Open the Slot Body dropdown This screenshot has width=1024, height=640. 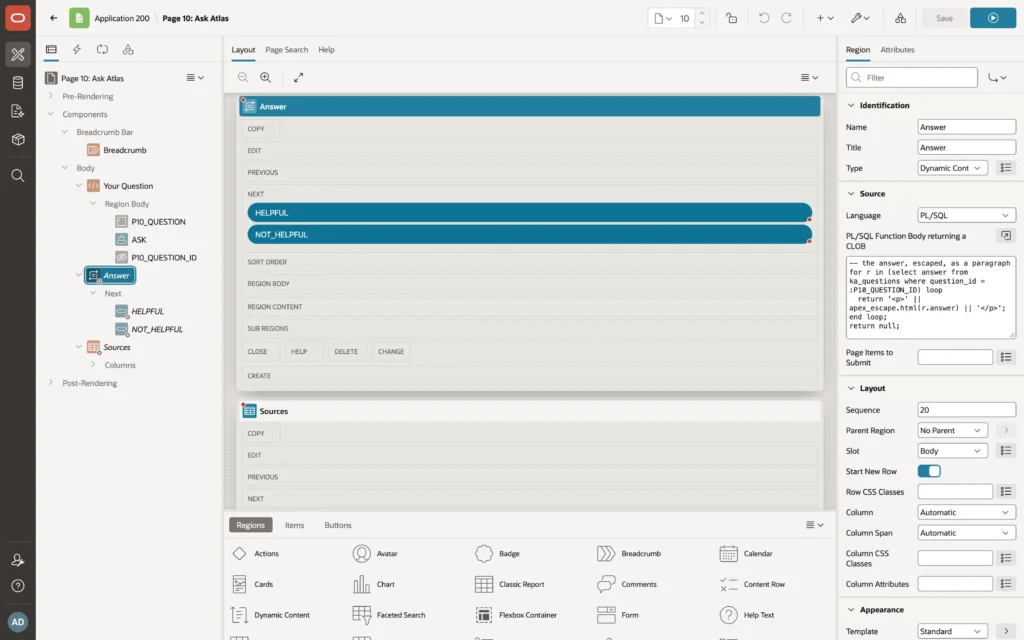952,451
